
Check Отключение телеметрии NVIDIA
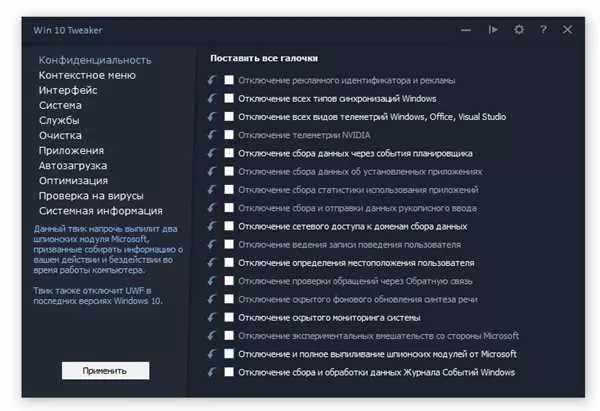229,135
